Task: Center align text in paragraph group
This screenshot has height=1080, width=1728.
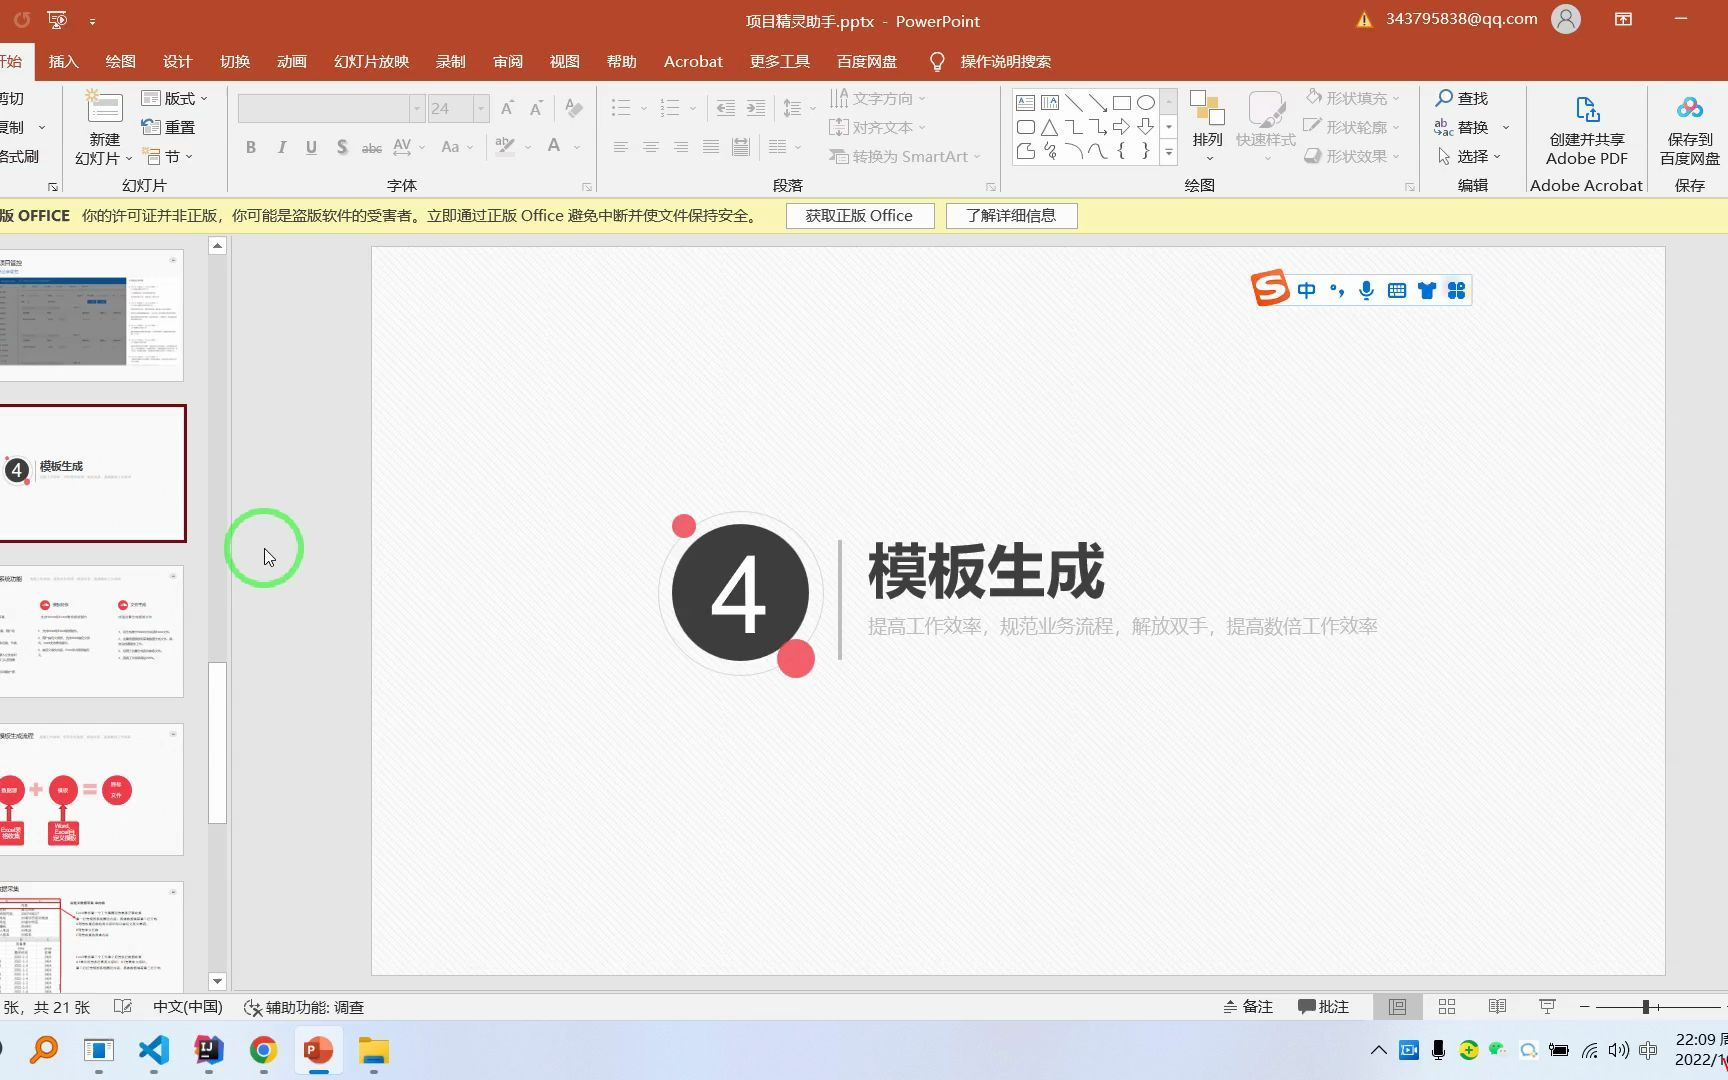Action: tap(651, 147)
